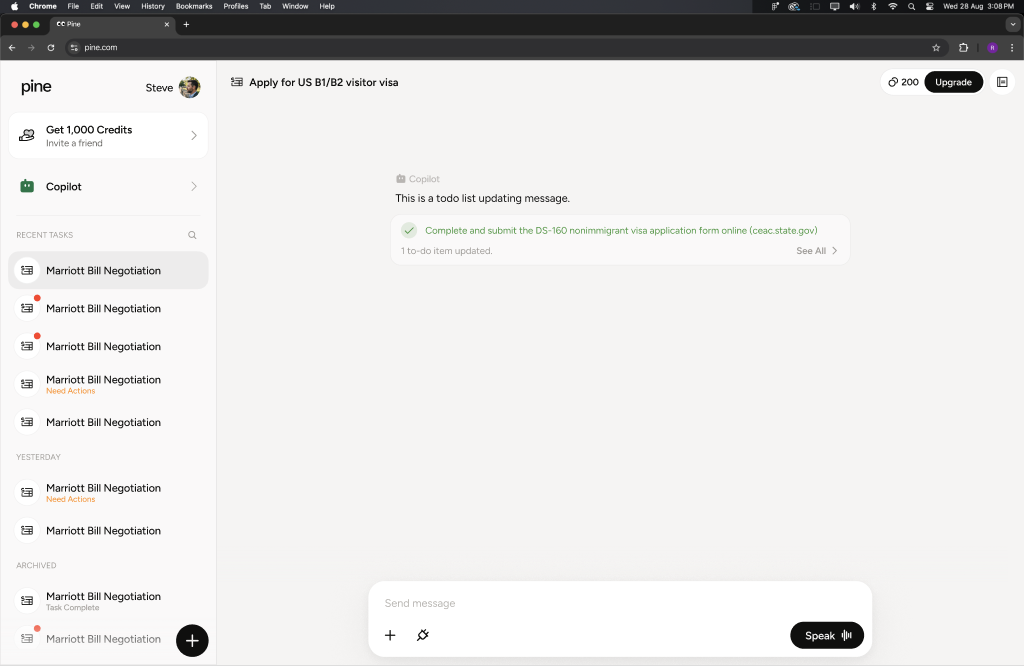
Task: Search recent tasks with magnifier icon
Action: 192,235
